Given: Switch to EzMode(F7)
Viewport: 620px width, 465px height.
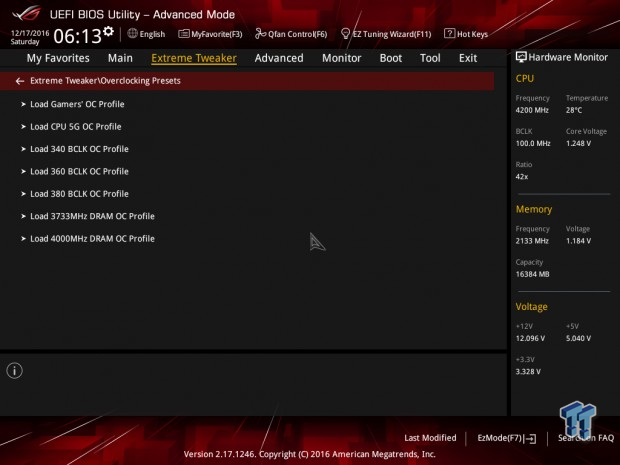Looking at the screenshot, I should [x=499, y=438].
